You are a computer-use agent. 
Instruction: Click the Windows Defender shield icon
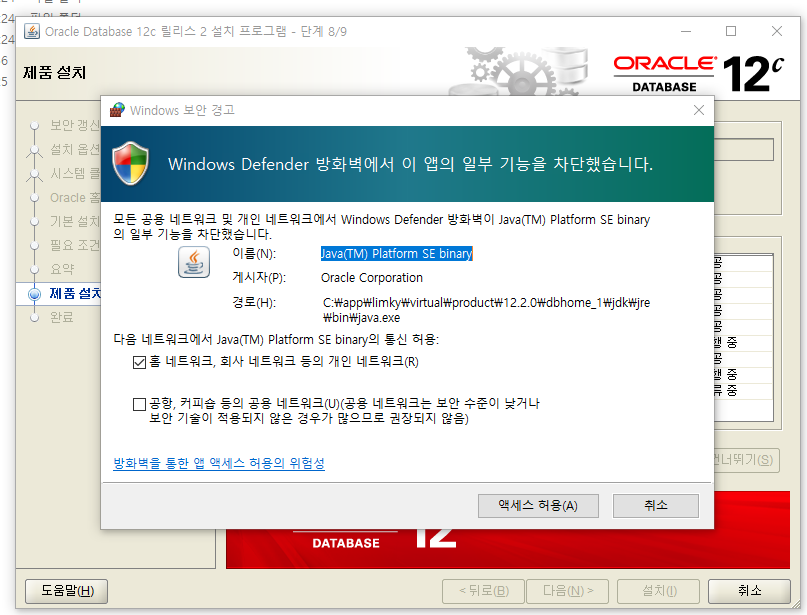(x=131, y=164)
